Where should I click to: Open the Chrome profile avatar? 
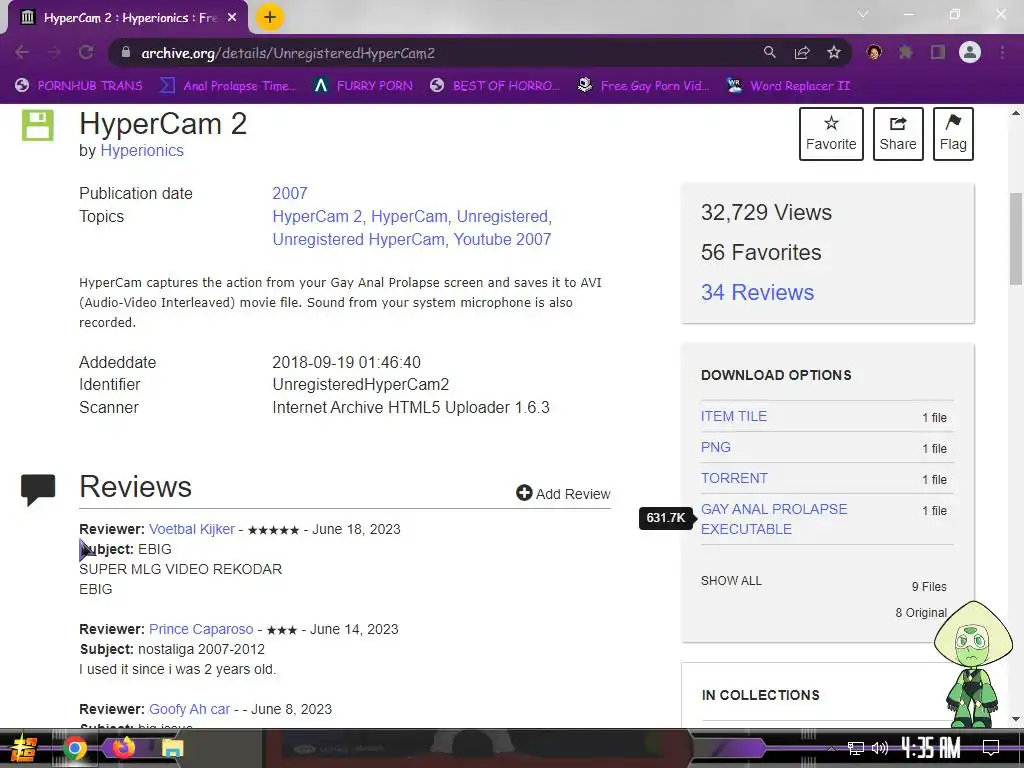click(970, 53)
